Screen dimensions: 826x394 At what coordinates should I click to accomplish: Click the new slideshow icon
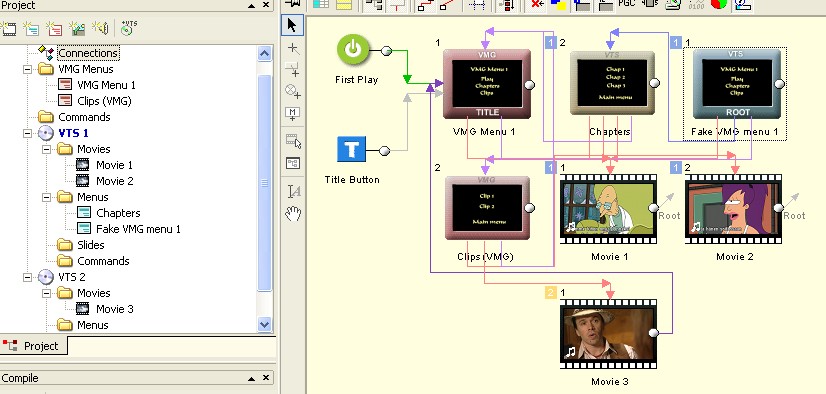(x=77, y=28)
